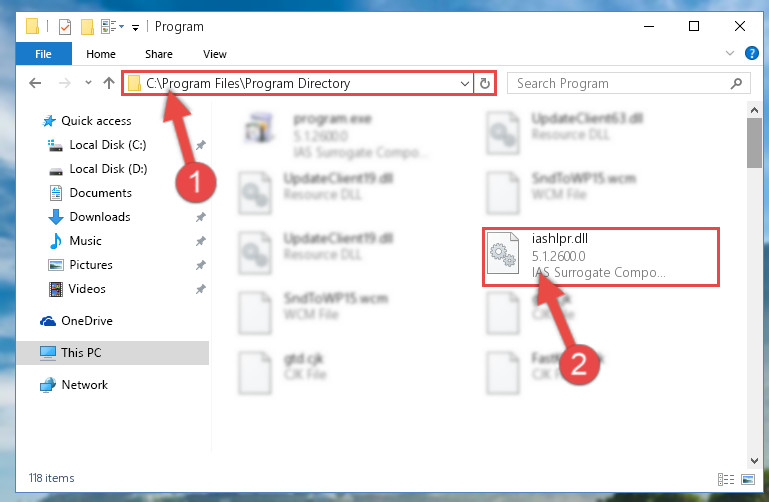Viewport: 769px width, 502px height.
Task: Open the File menu
Action: [43, 54]
